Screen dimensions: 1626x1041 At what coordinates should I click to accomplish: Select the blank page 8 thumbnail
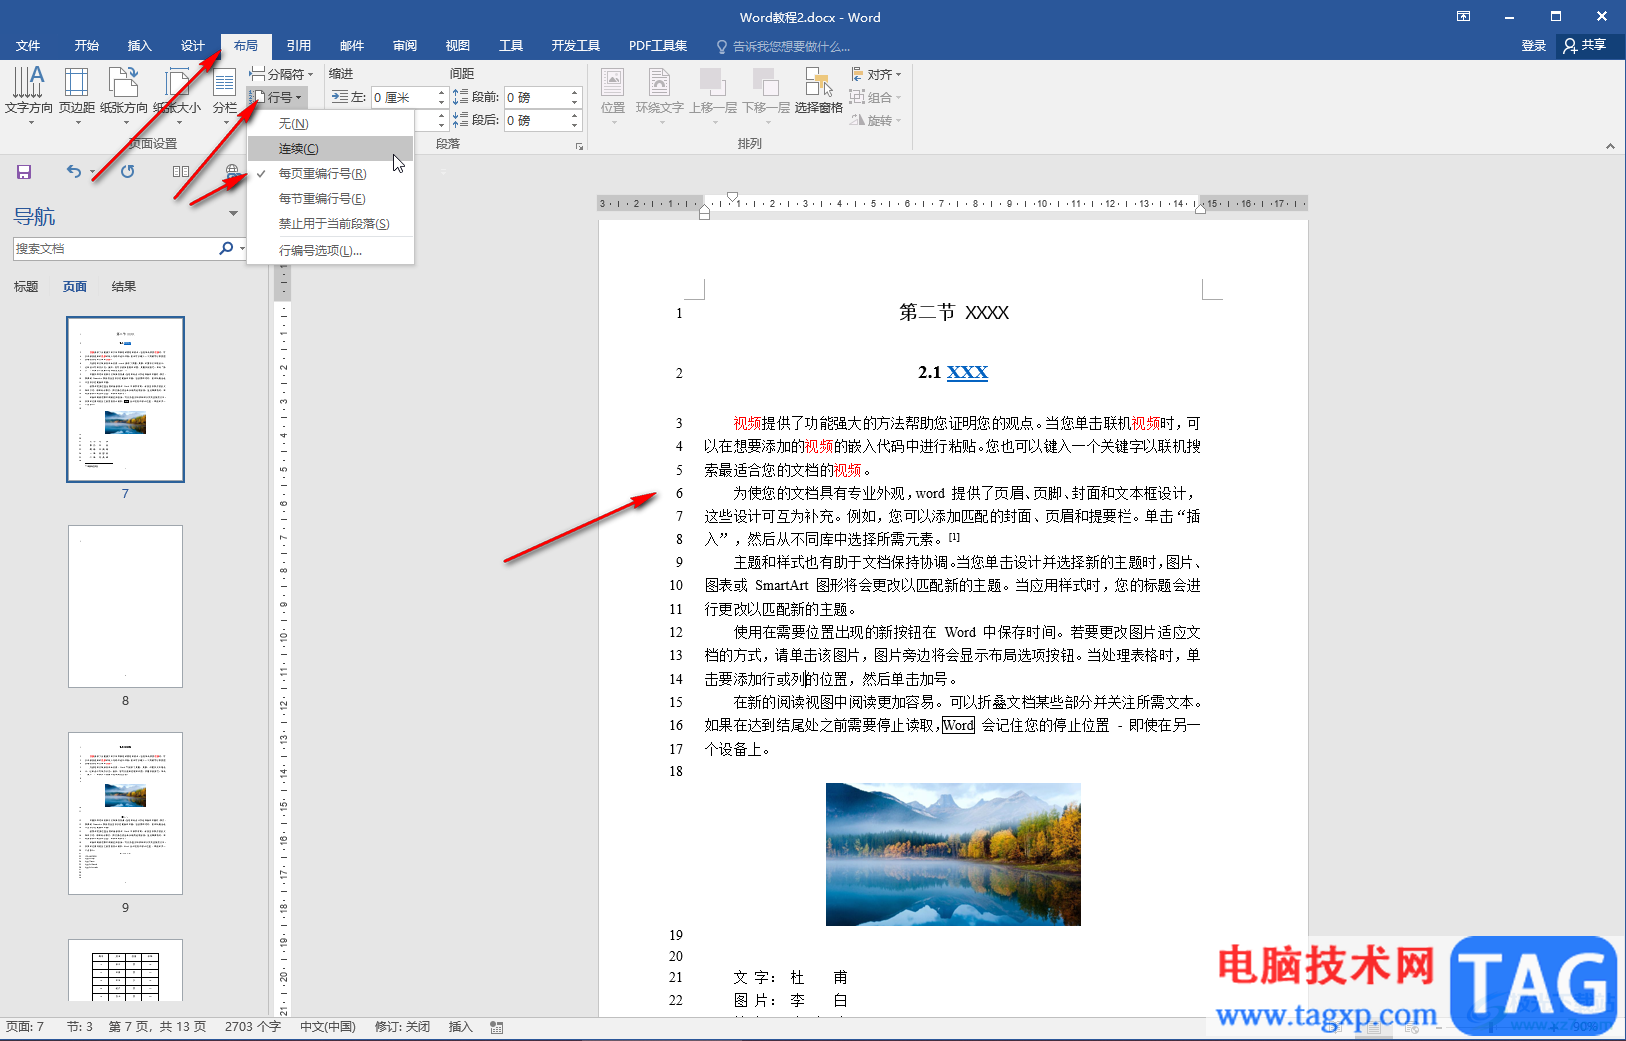pos(126,606)
